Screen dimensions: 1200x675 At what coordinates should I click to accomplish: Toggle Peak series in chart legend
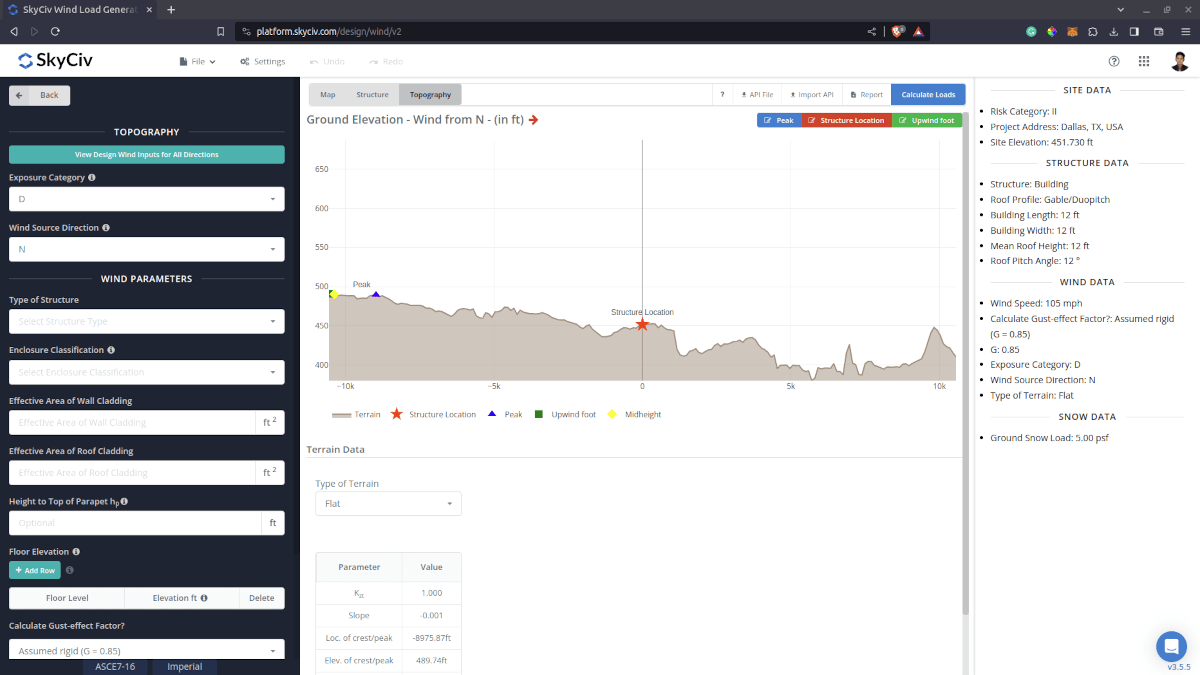point(505,414)
